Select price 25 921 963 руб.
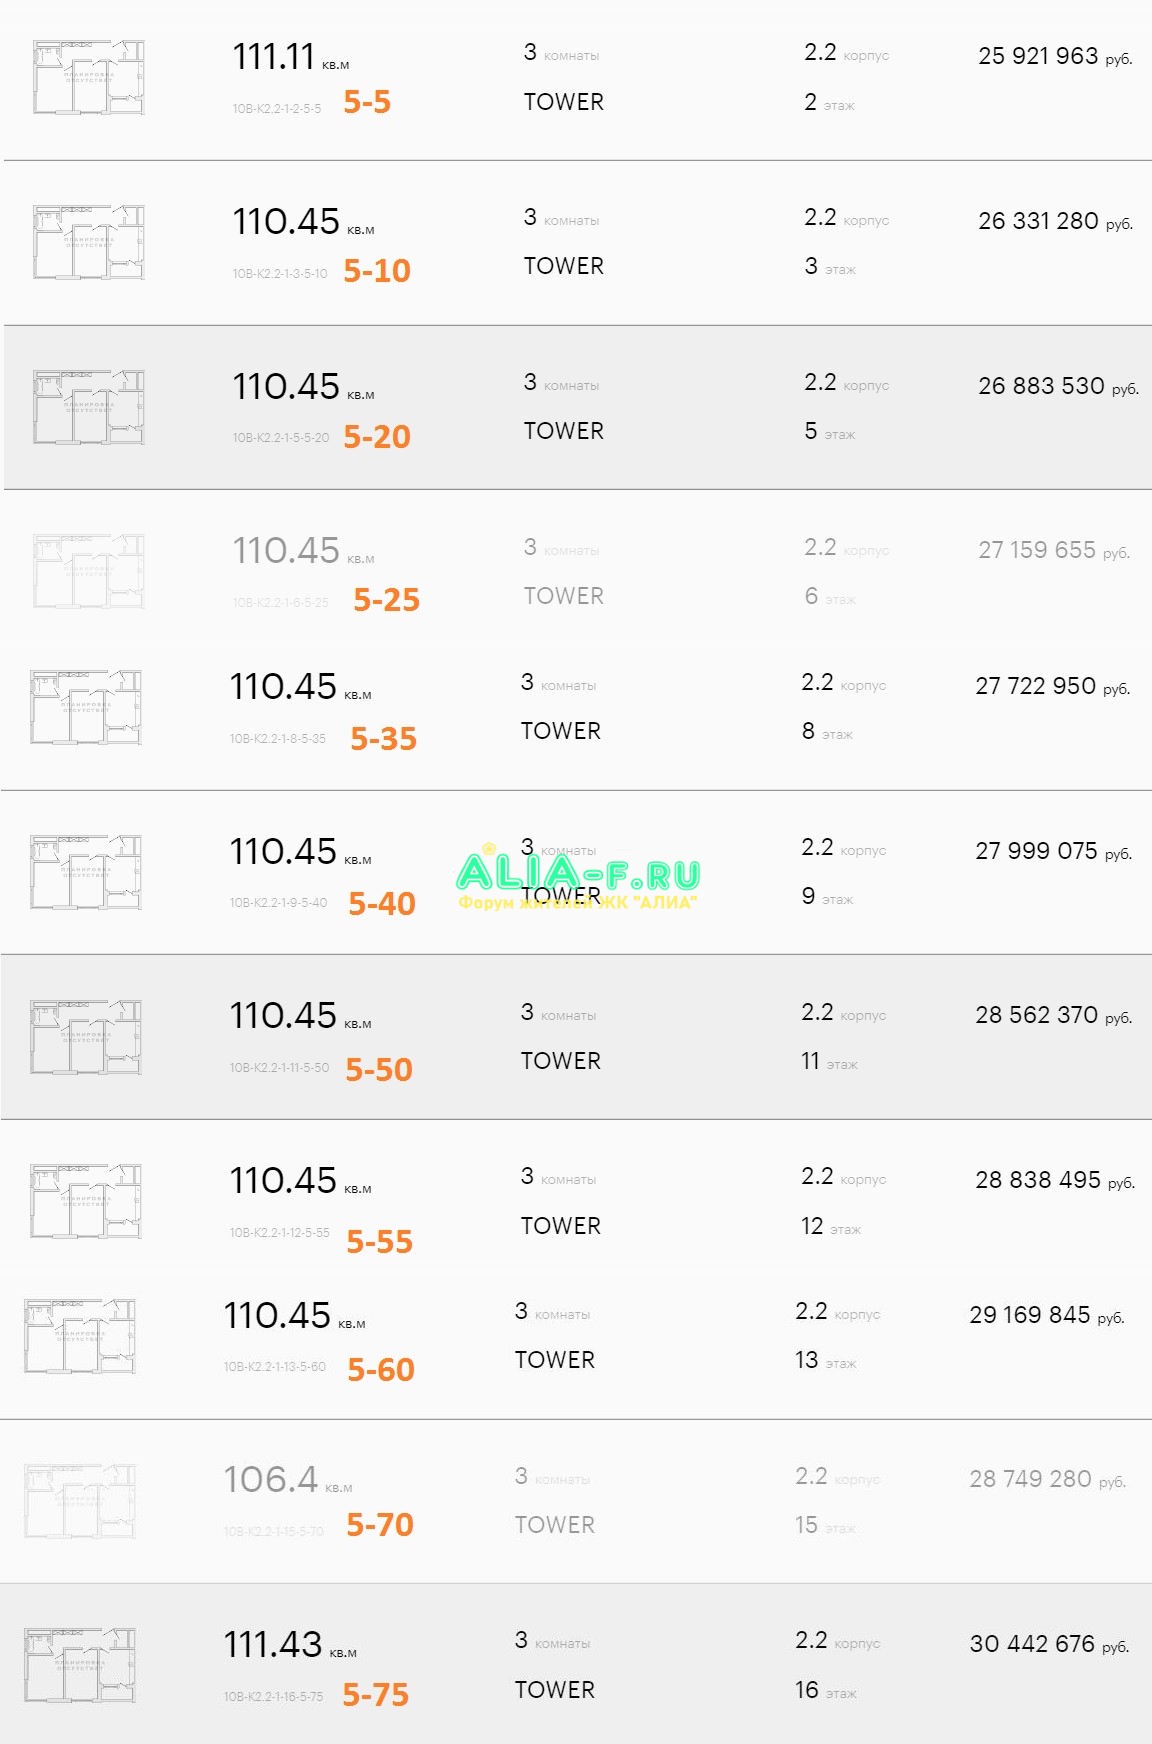This screenshot has width=1152, height=1744. pos(1055,56)
